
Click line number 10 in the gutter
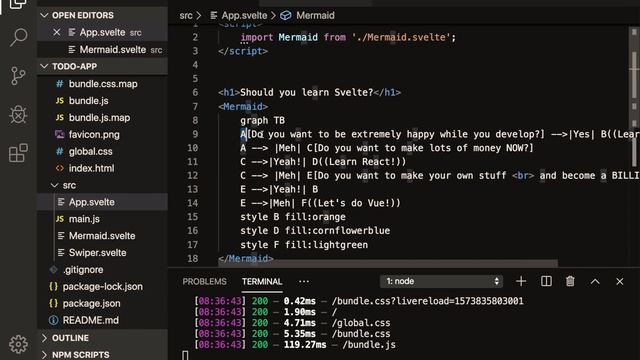click(193, 148)
